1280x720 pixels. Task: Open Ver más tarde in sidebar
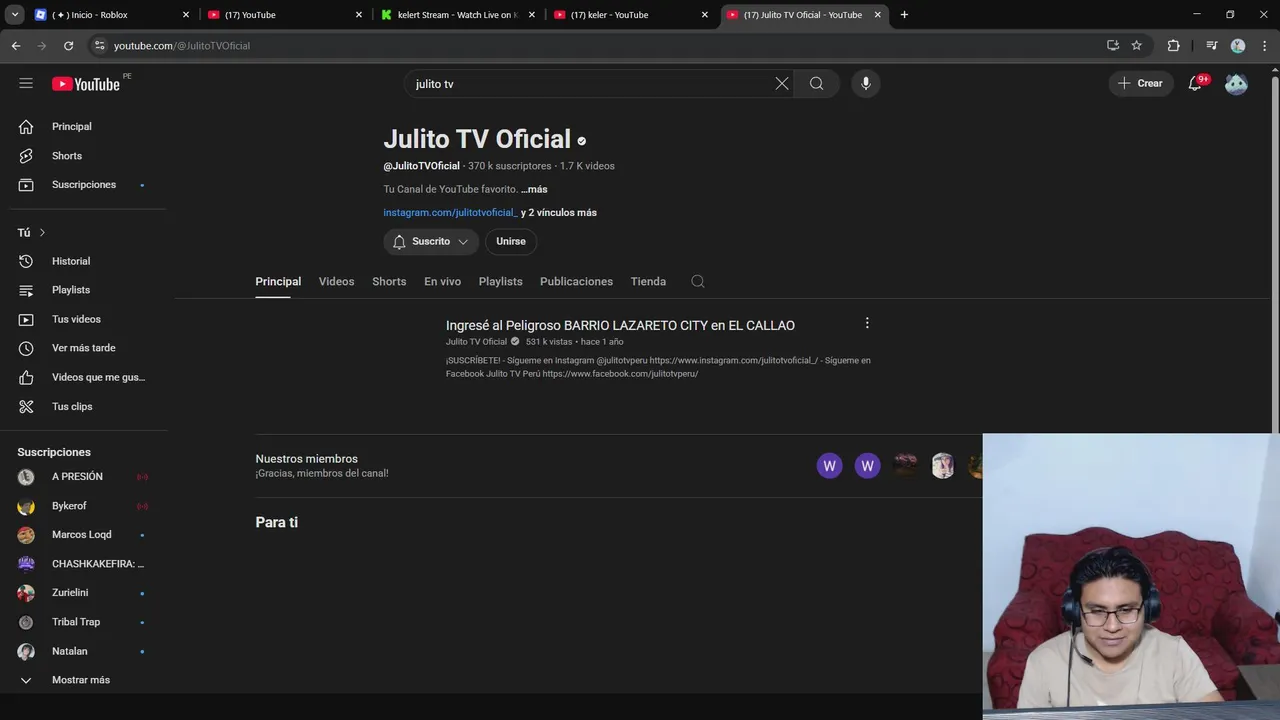(x=84, y=348)
